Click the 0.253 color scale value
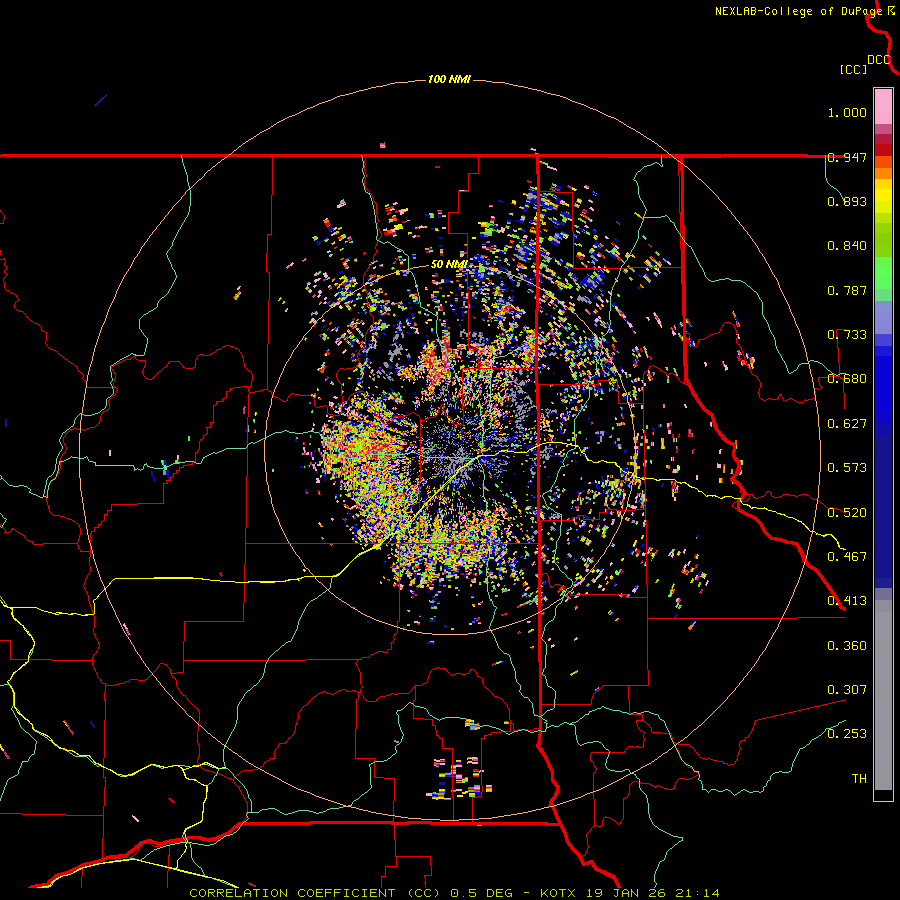This screenshot has height=900, width=900. 847,734
